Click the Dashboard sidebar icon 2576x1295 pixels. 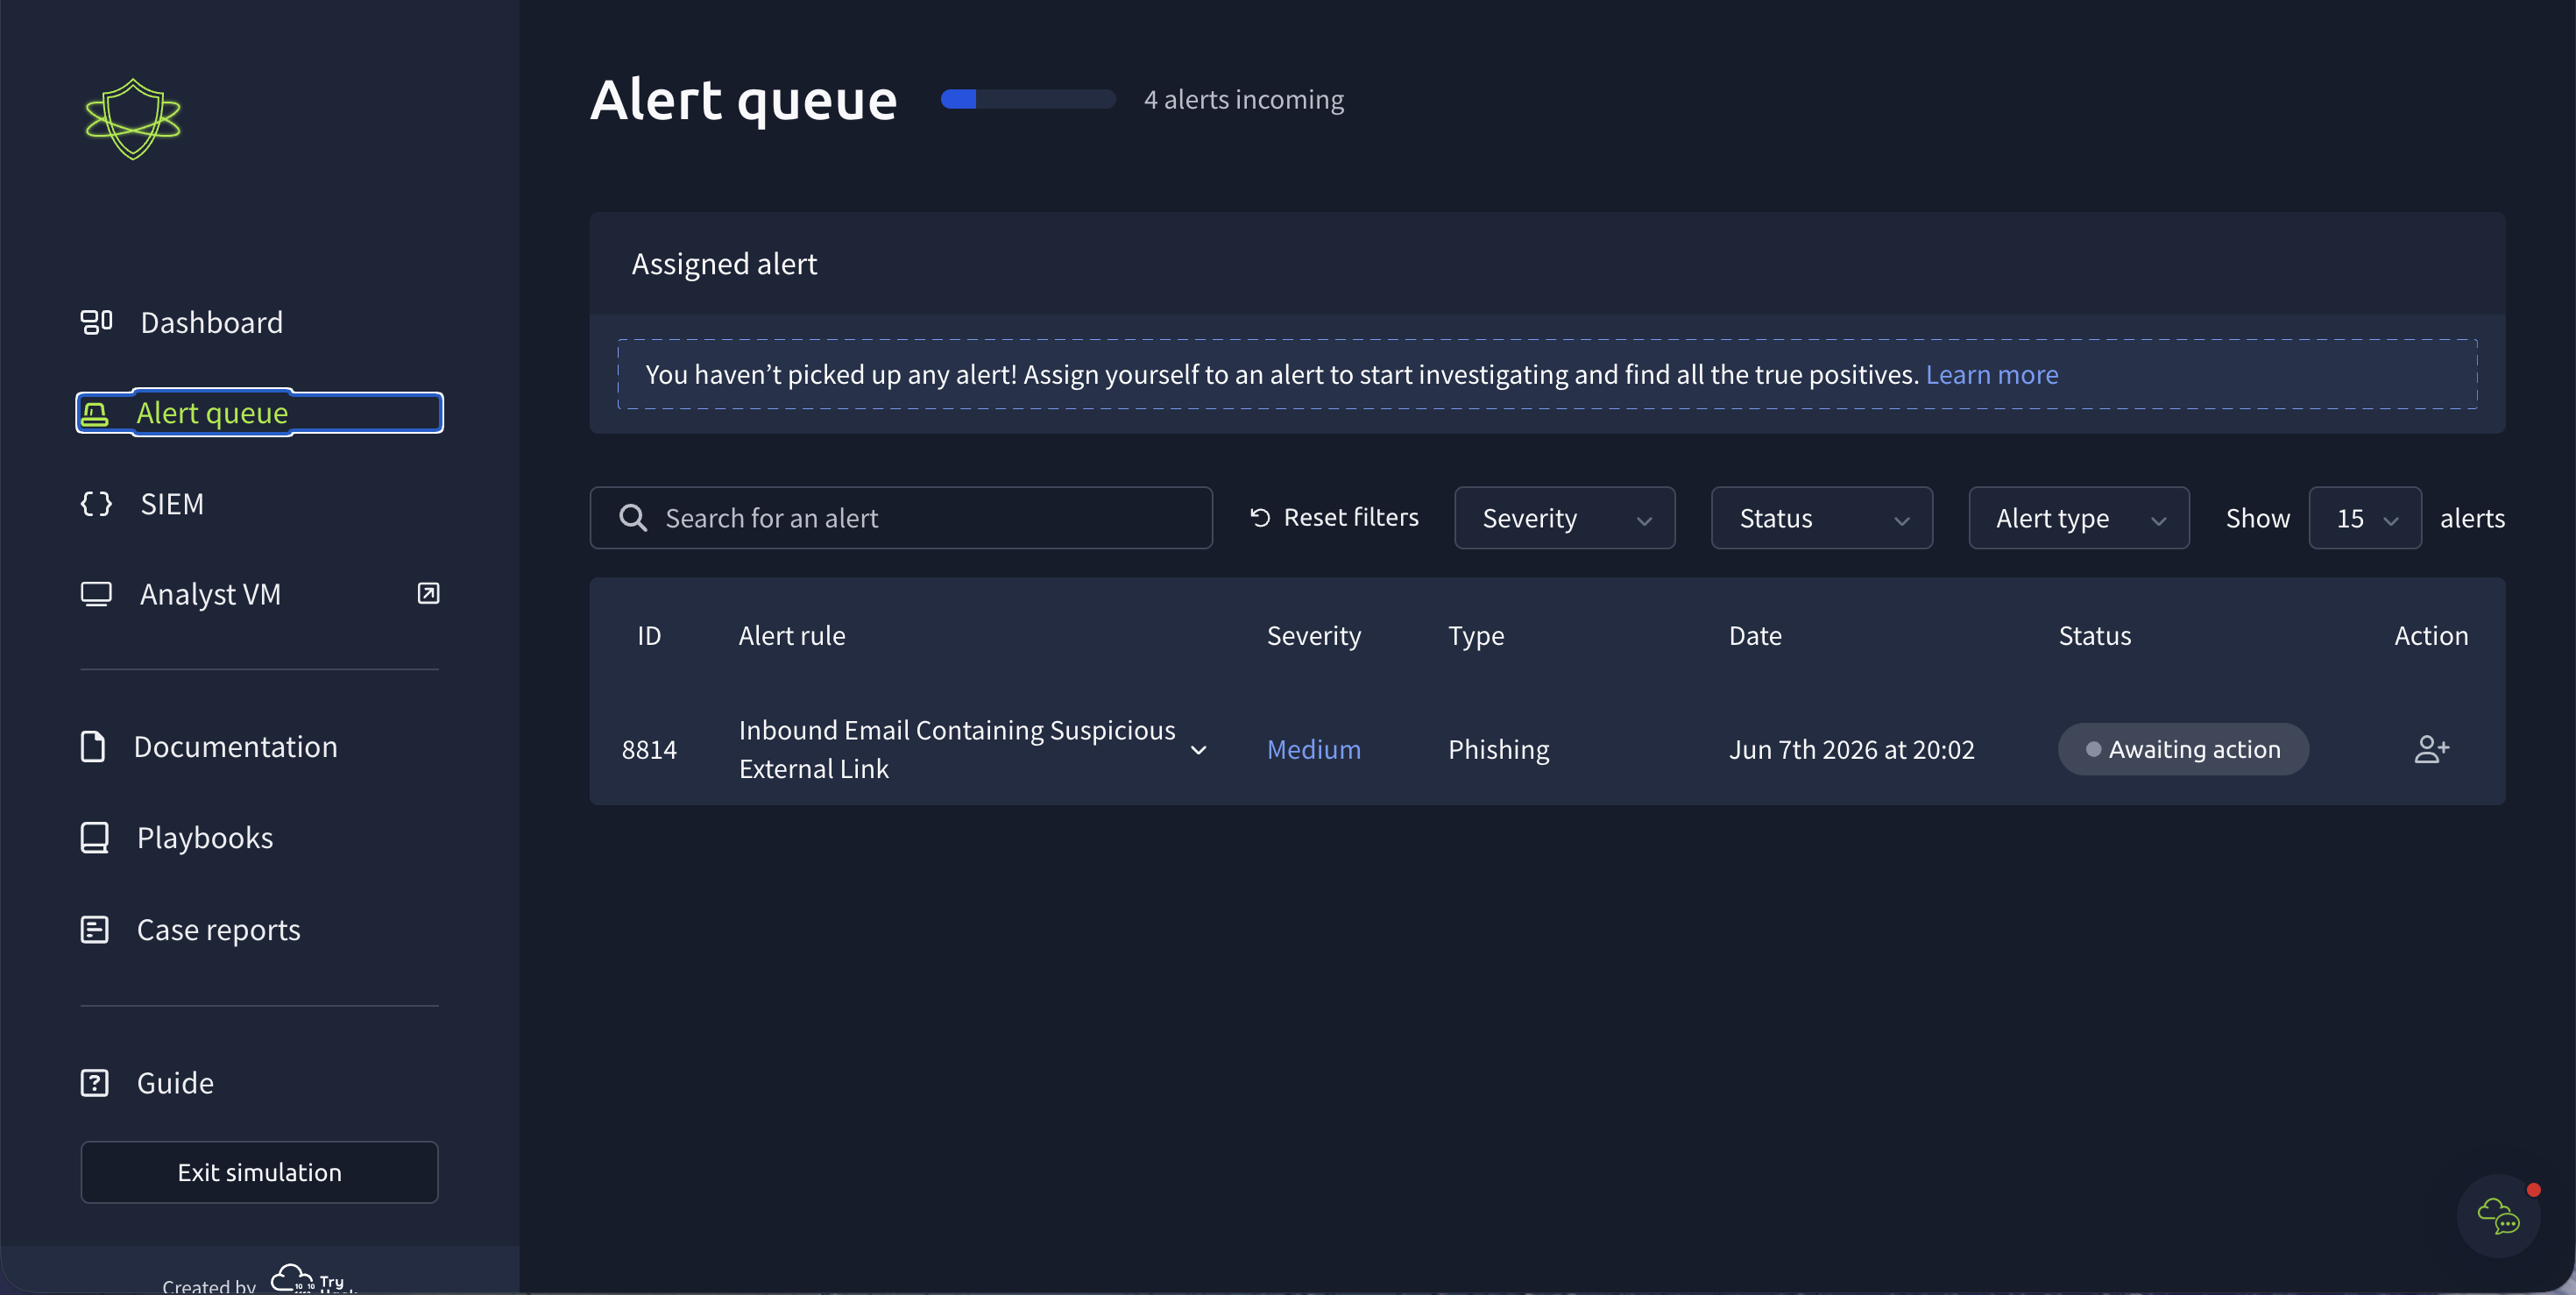(x=96, y=322)
